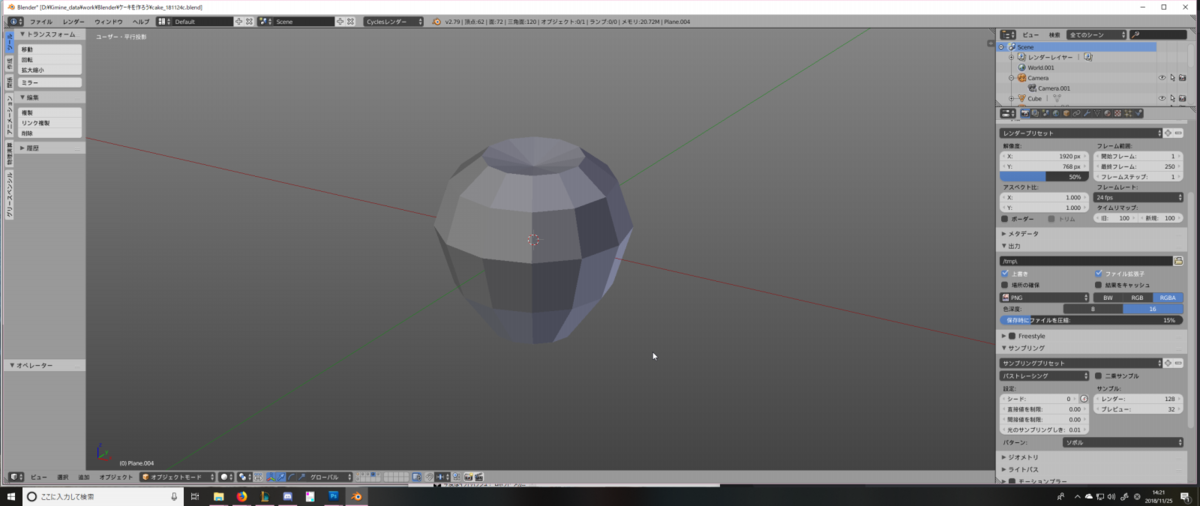Open the グローバル transform orientation dropdown
Screen dimensions: 1200x506
[x=331, y=477]
